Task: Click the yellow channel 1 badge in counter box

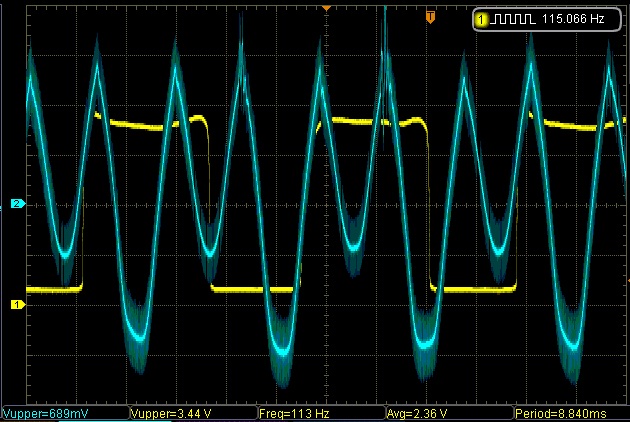Action: 481,19
